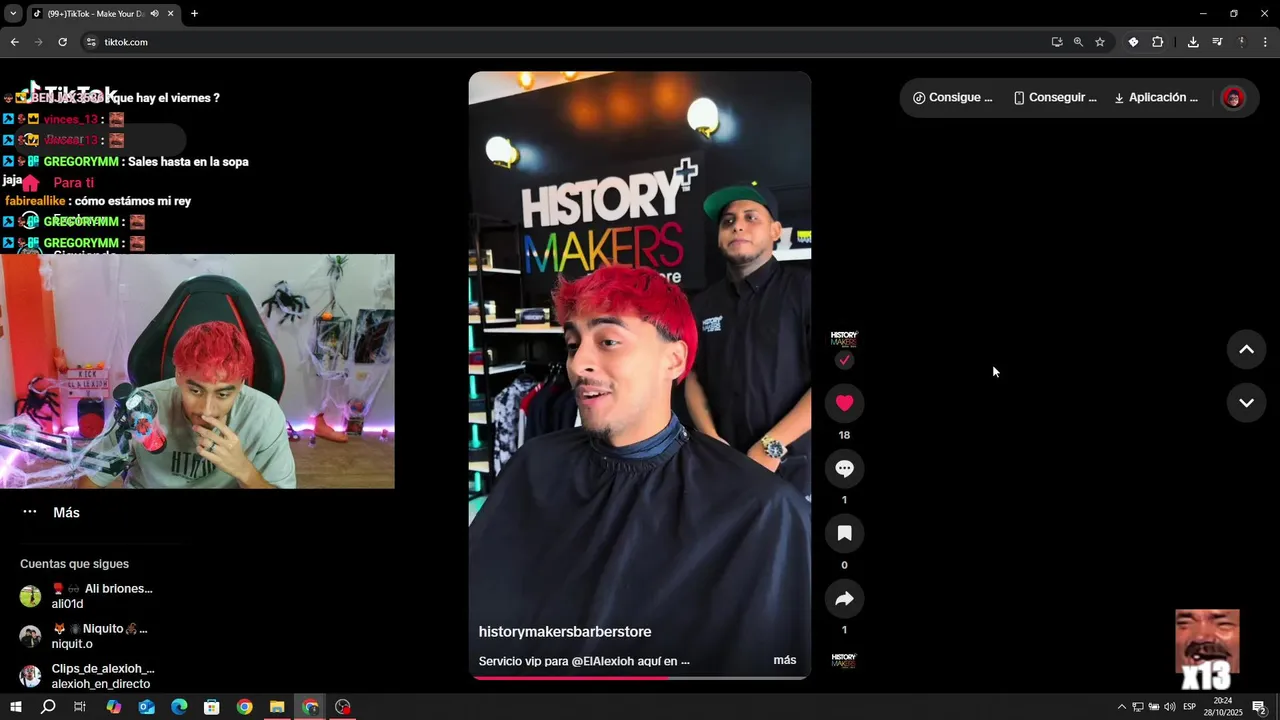This screenshot has height=720, width=1280.
Task: Open the sound disc icon below share
Action: (844, 661)
